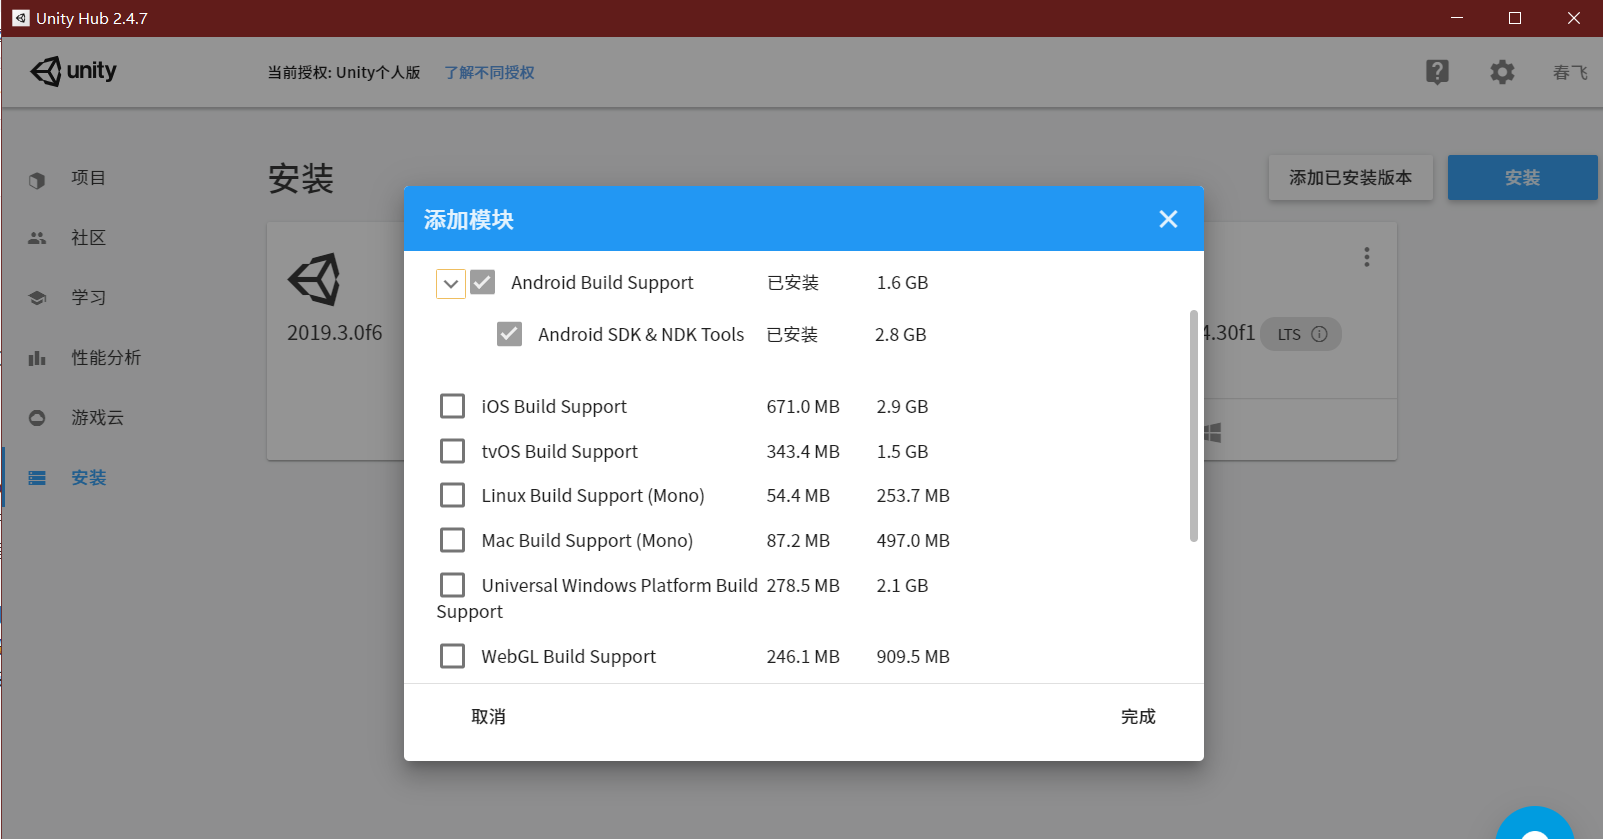Click the blue 安装 button
1603x839 pixels.
pos(1522,178)
